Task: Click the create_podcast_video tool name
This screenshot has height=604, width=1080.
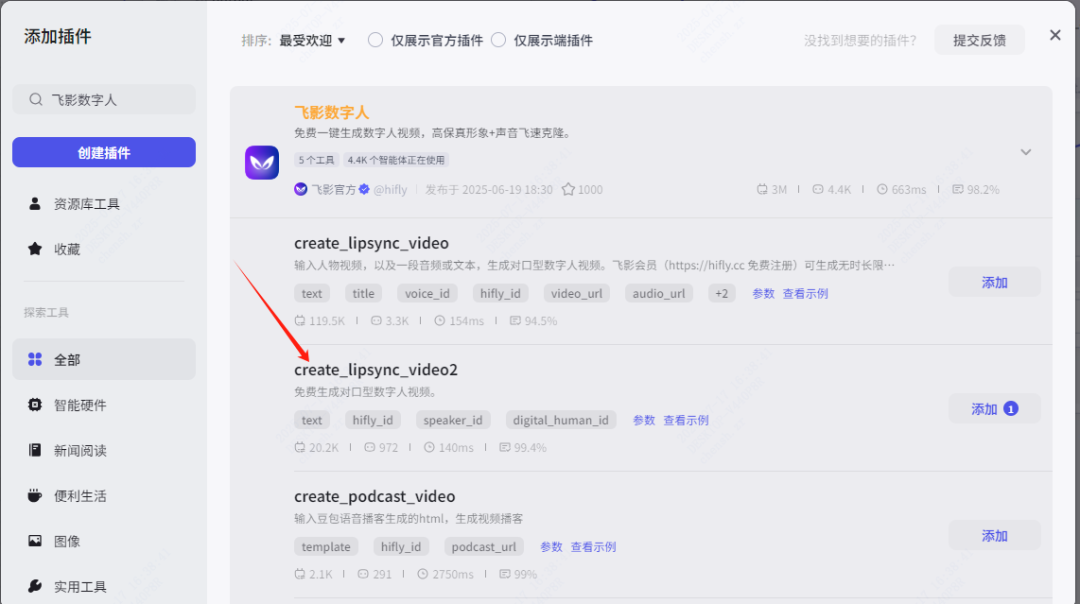Action: 375,497
